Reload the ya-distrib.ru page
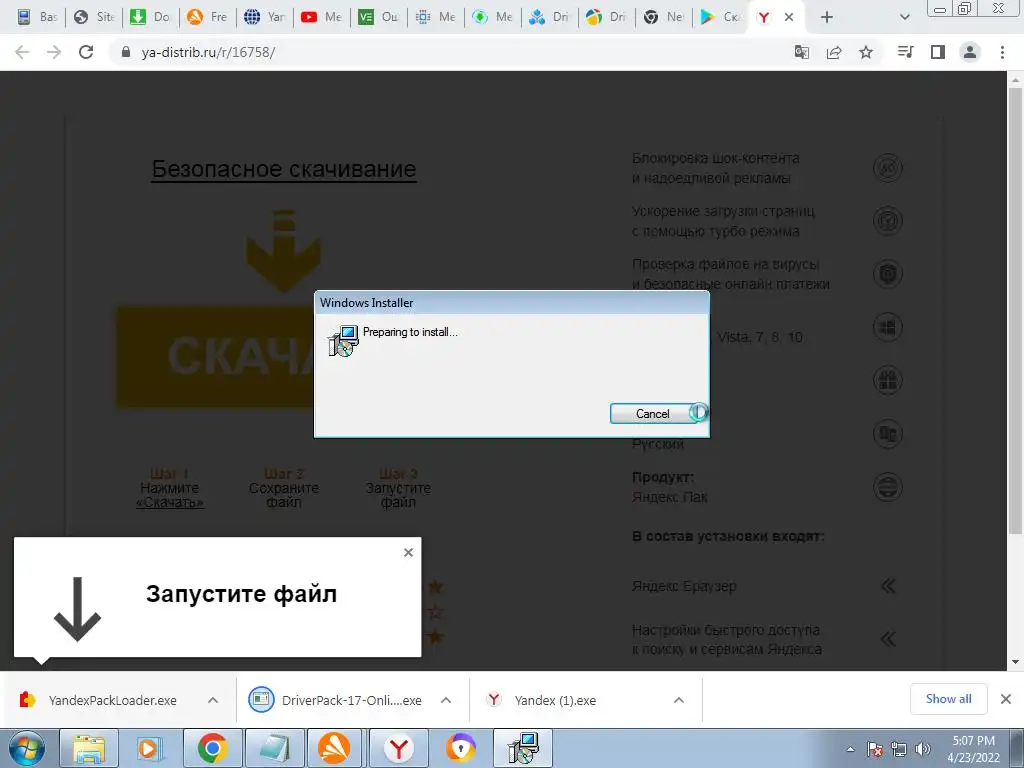The width and height of the screenshot is (1024, 768). click(86, 52)
